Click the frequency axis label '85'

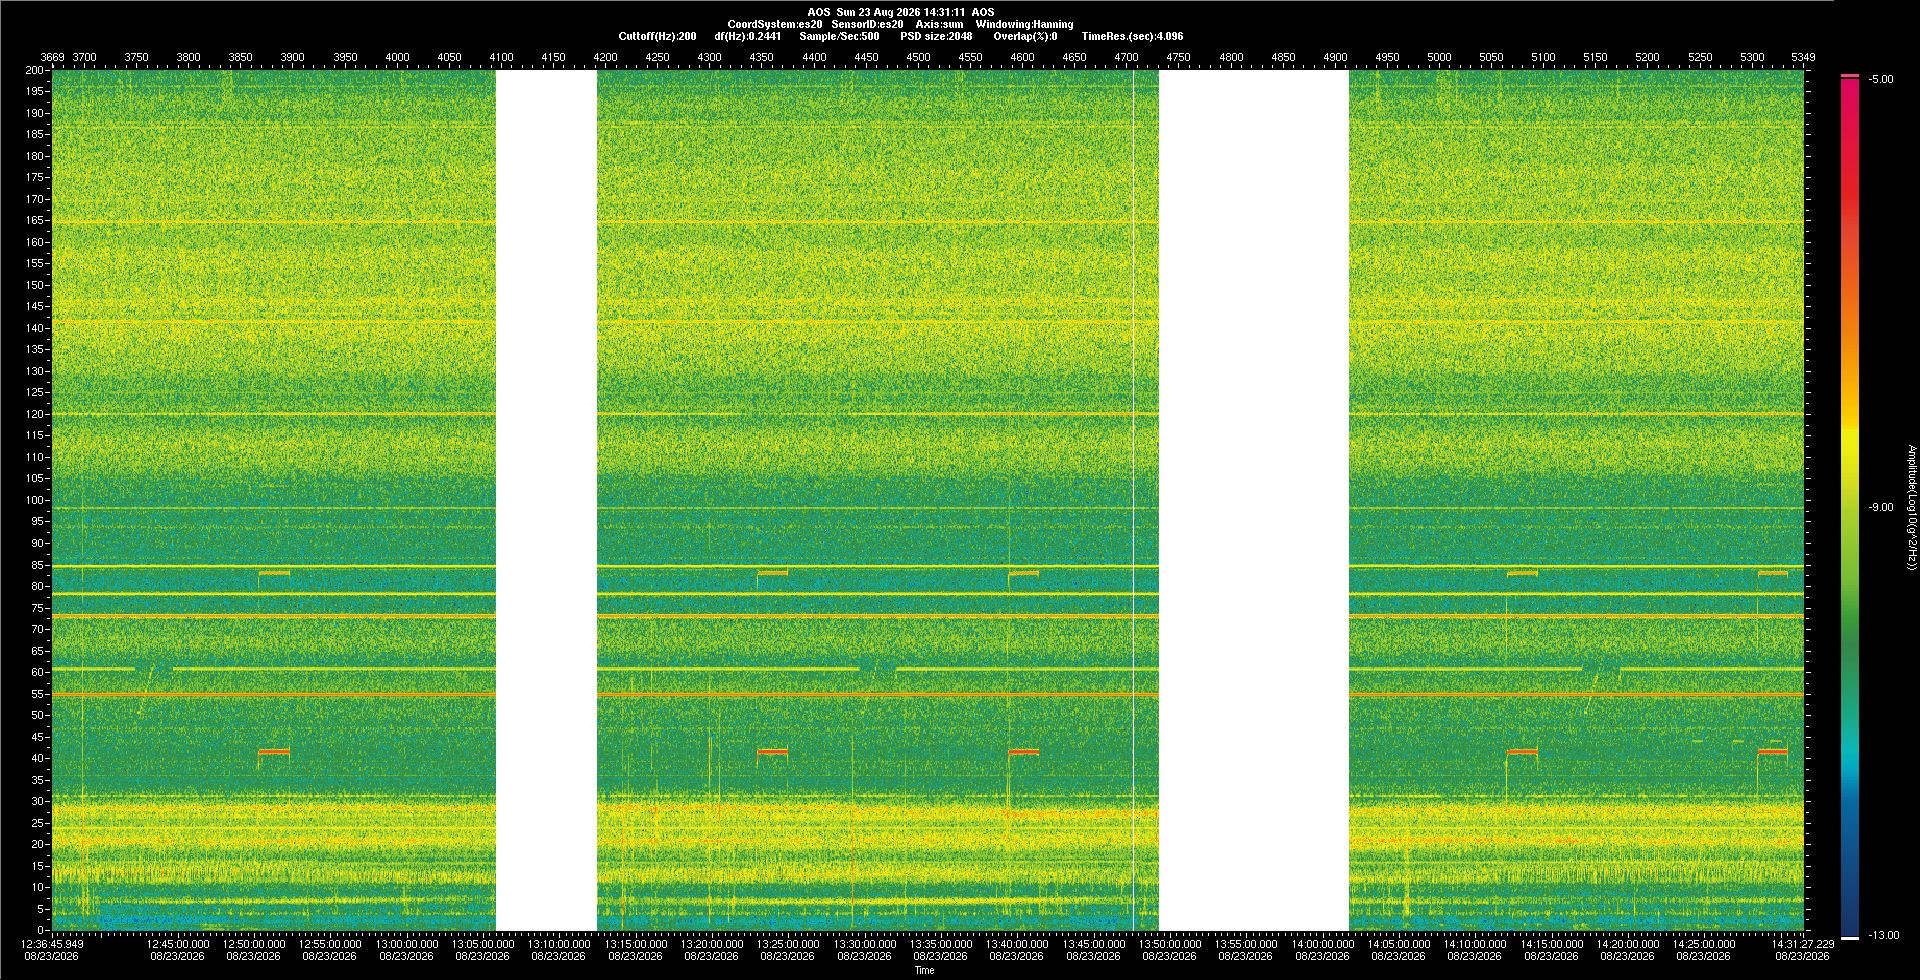38,565
